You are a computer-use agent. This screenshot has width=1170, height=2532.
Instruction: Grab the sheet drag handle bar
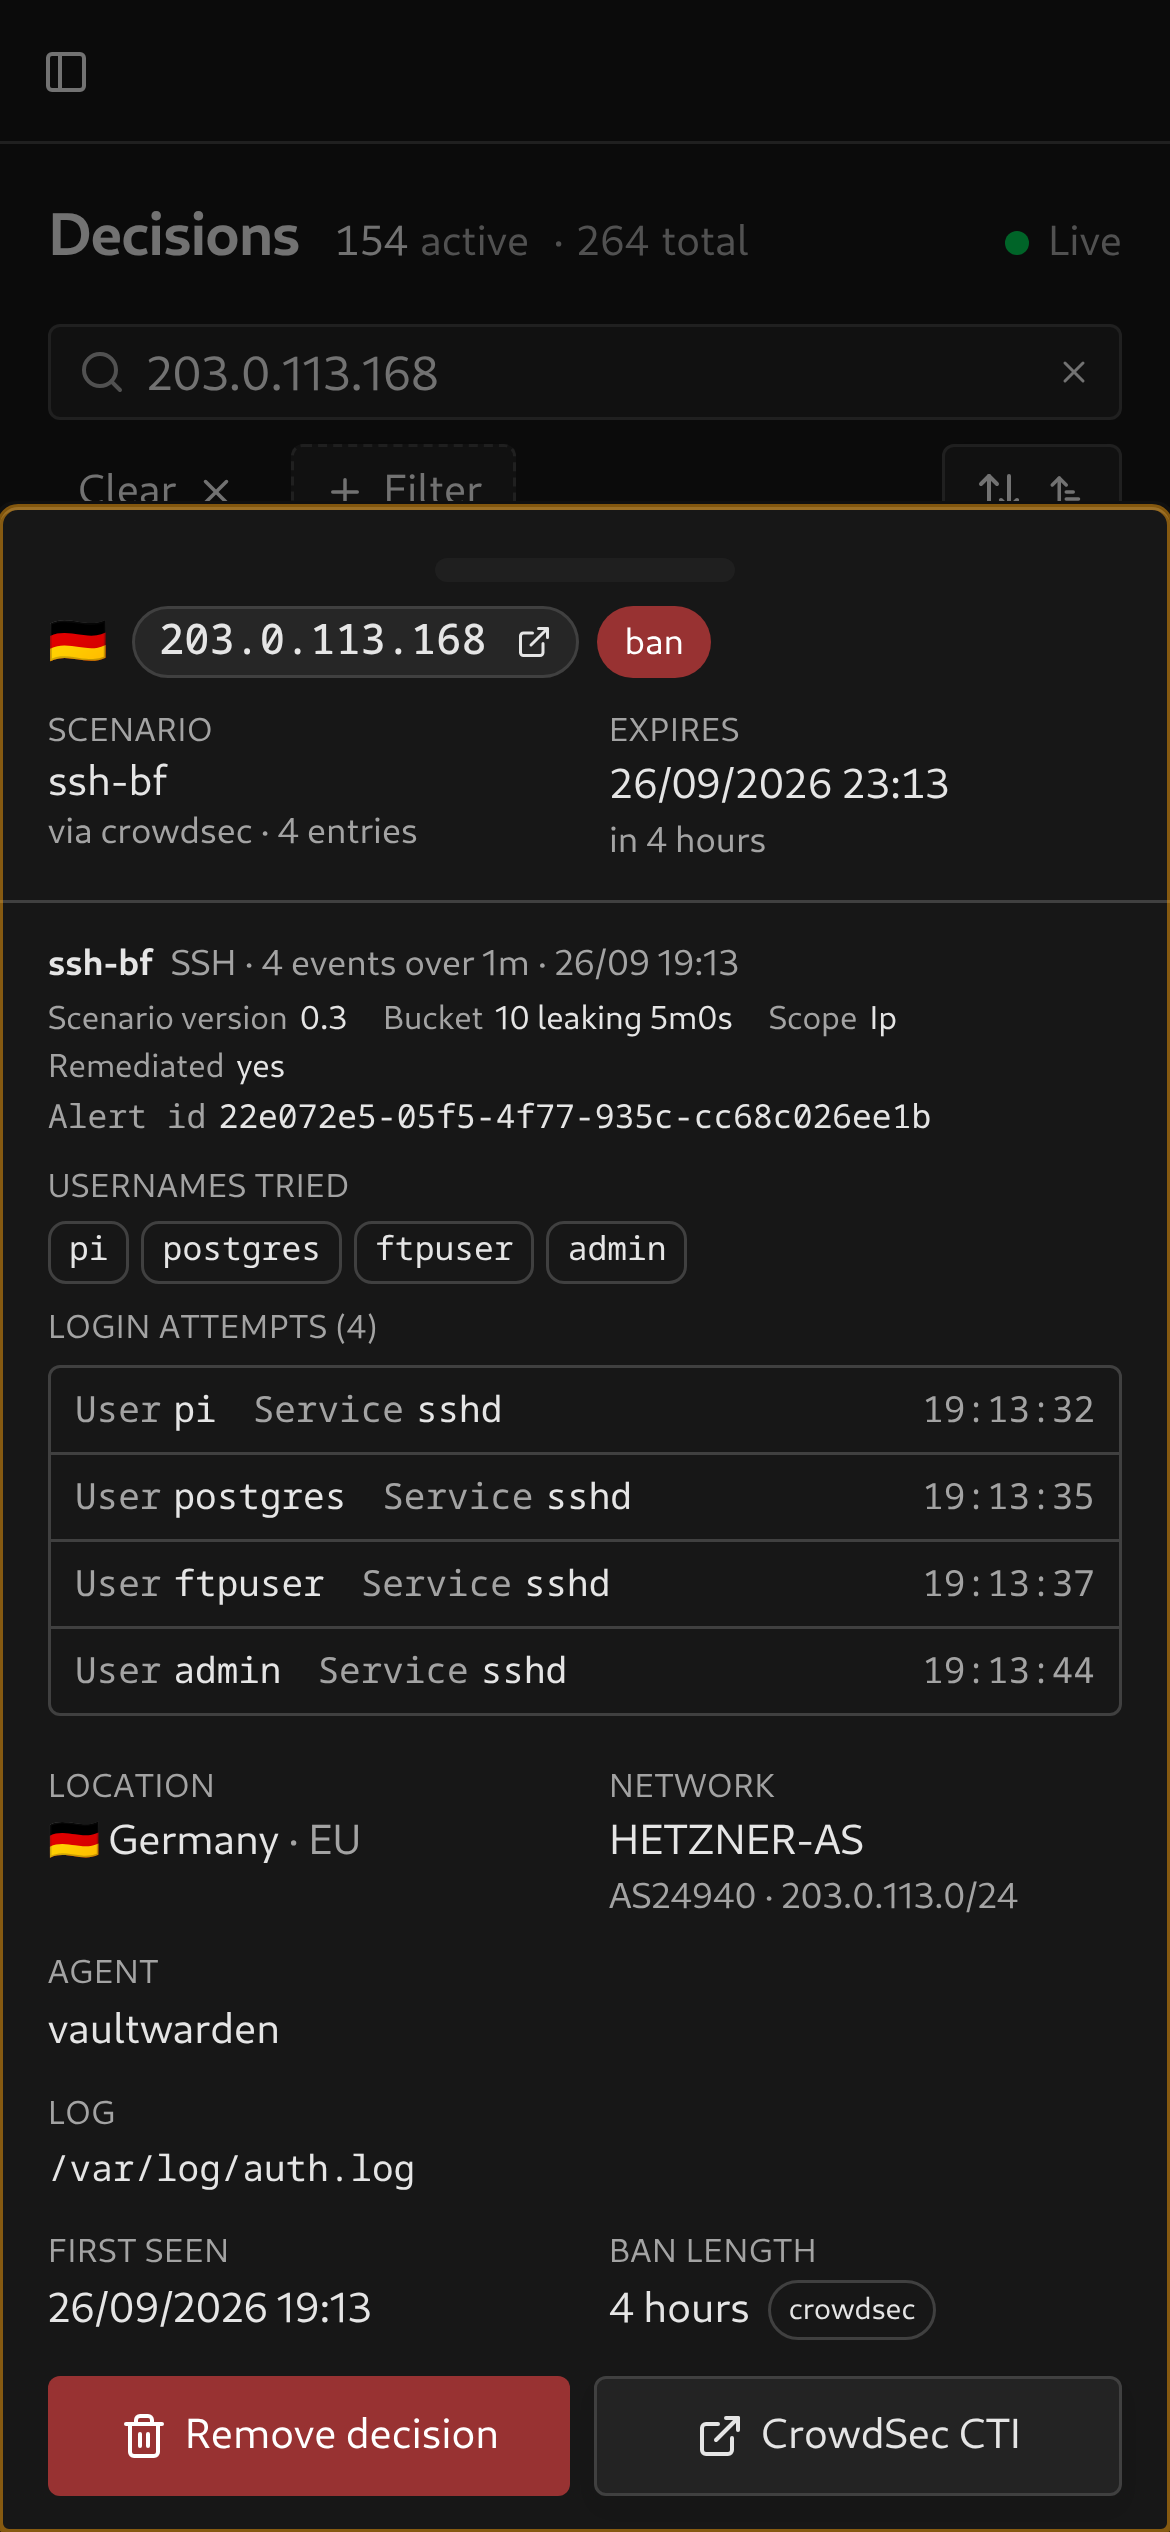tap(585, 570)
